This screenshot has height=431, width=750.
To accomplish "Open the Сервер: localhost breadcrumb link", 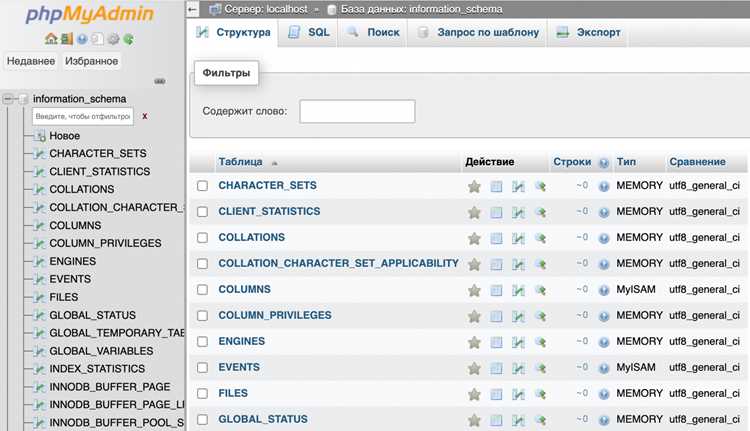I will click(265, 9).
